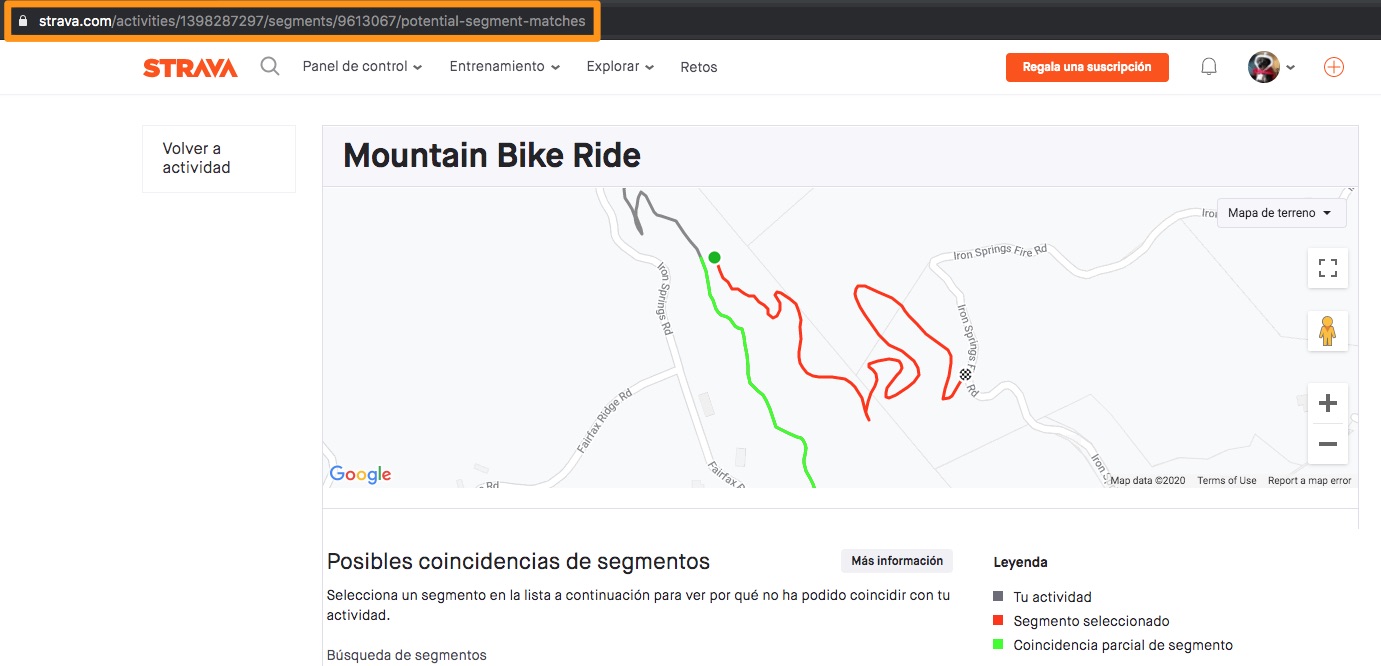Click Búsqueda de segmentos text
Screen dimensions: 1381x666
click(x=407, y=655)
